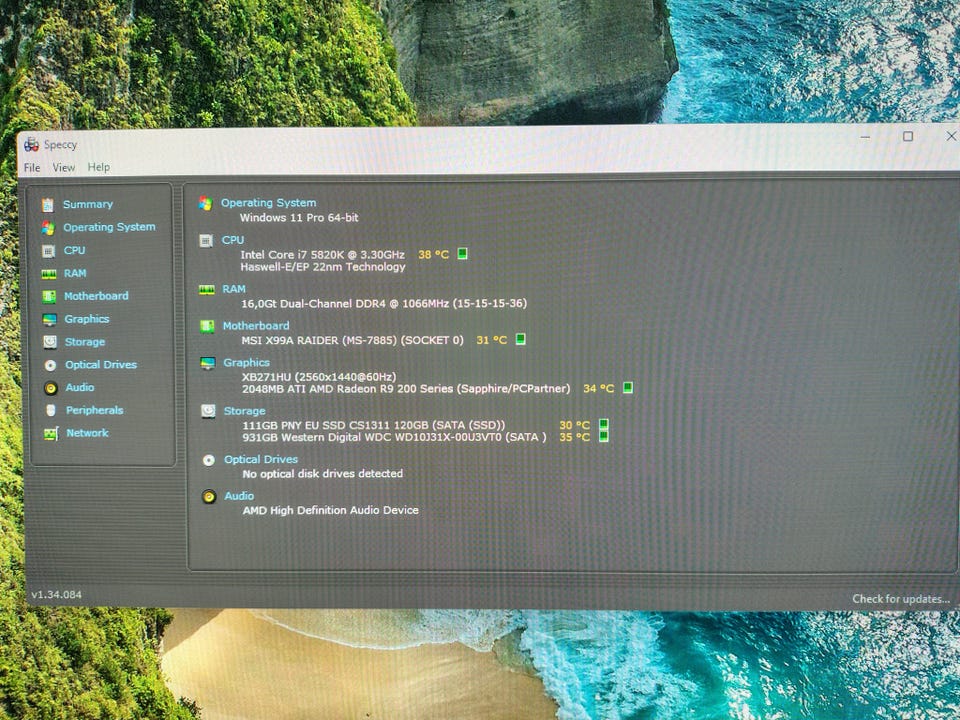Select the Summary sidebar icon
960x720 pixels.
[x=48, y=204]
